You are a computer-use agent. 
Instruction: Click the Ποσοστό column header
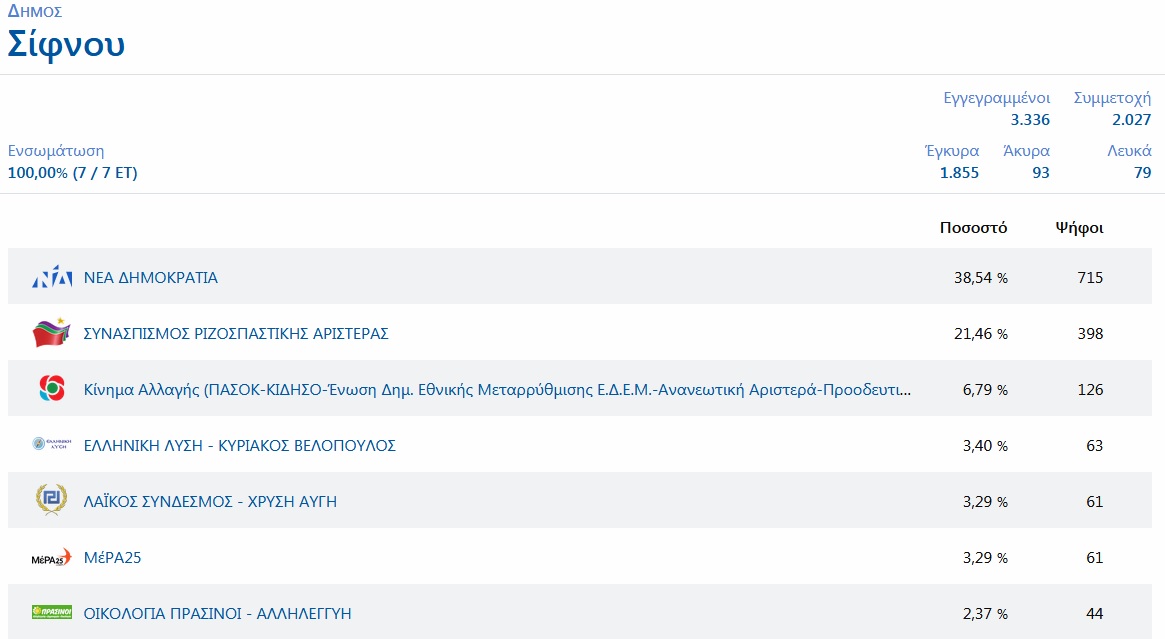coord(973,228)
